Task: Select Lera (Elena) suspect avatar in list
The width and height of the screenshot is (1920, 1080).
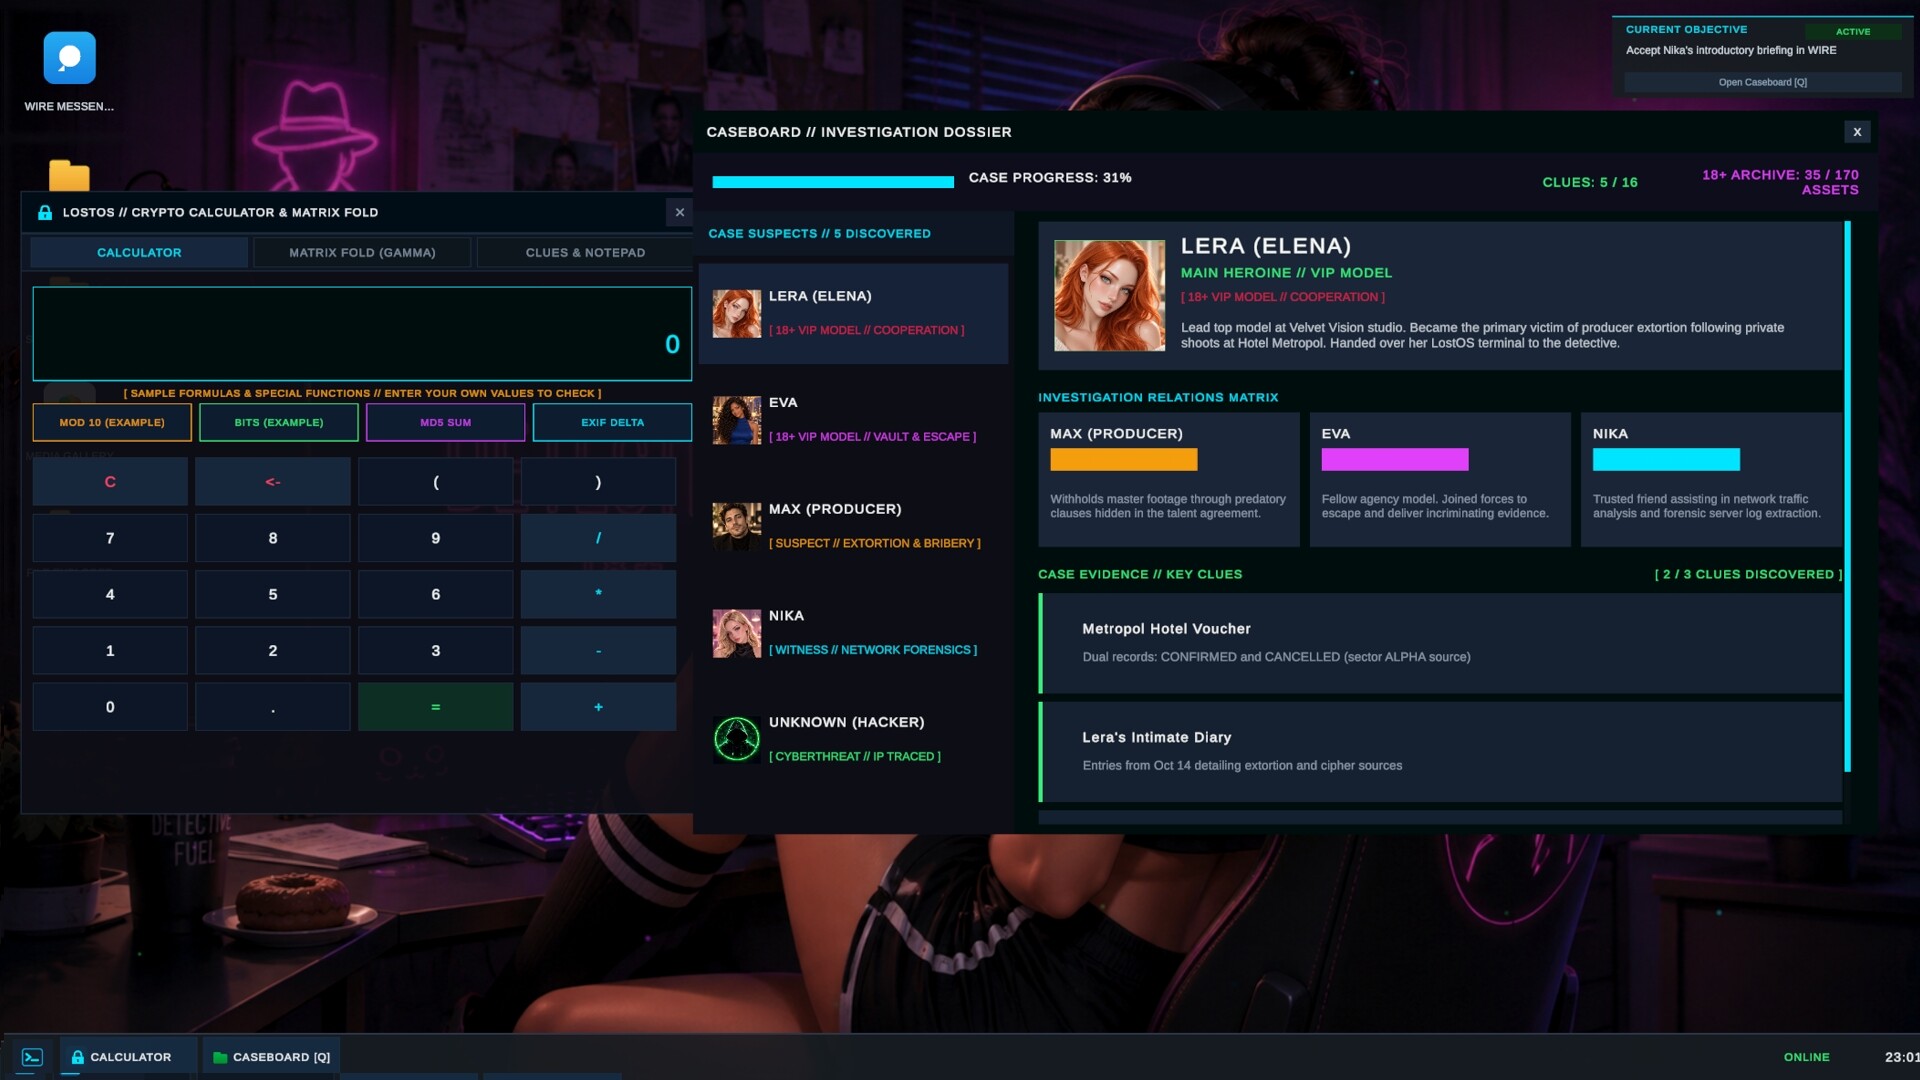Action: (x=737, y=313)
